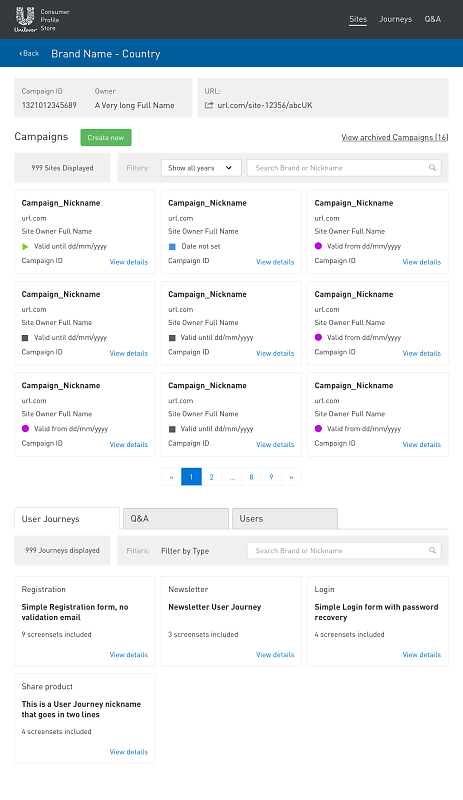Viewport: 463px width, 800px height.
Task: Open View archived Campaigns (16) link
Action: (x=395, y=137)
